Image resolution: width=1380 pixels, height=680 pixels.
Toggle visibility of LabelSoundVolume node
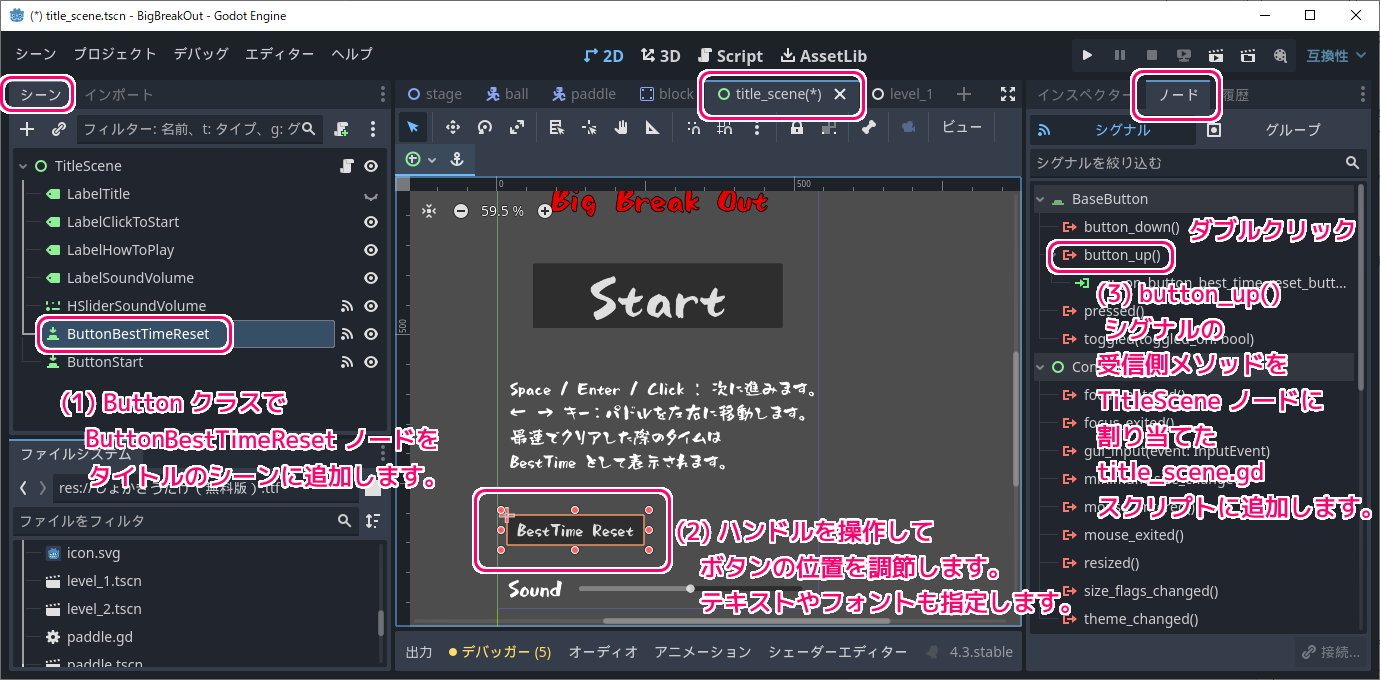pos(371,278)
